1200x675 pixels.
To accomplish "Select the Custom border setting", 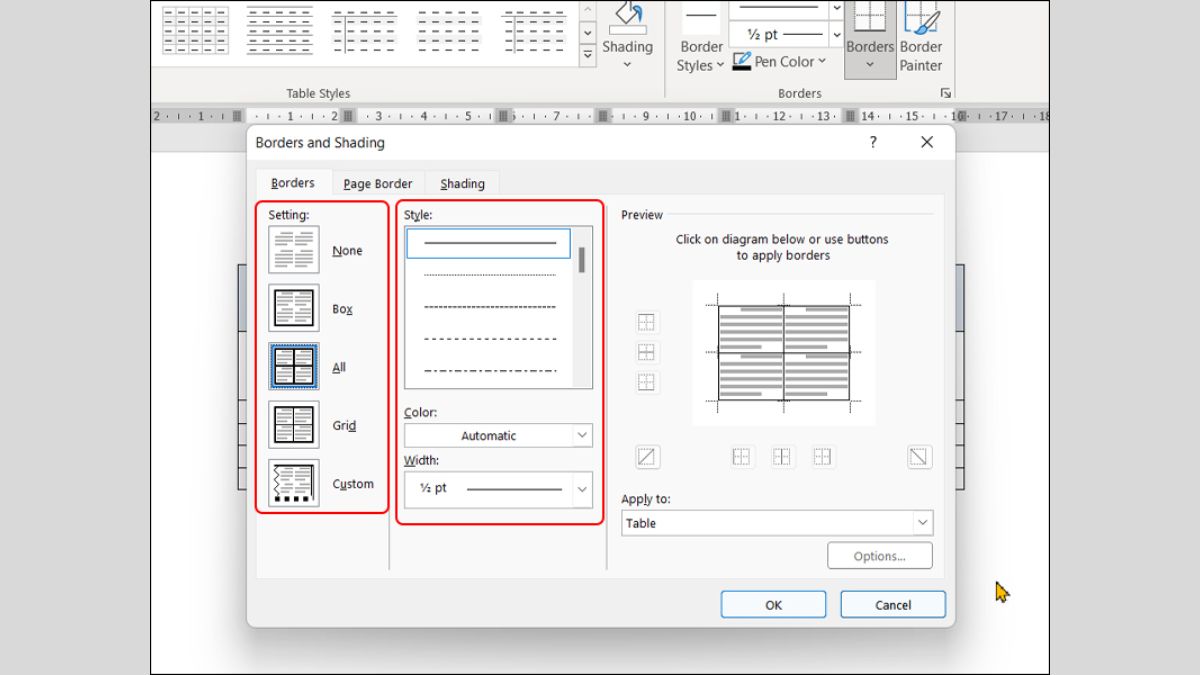I will tap(294, 483).
